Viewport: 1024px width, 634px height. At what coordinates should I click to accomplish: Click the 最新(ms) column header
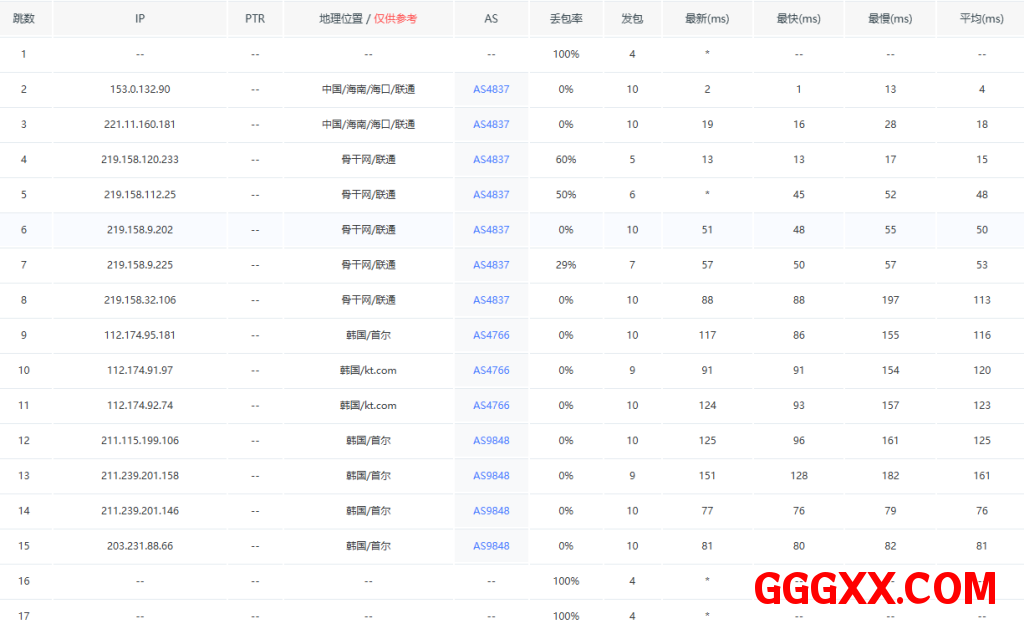pos(707,19)
